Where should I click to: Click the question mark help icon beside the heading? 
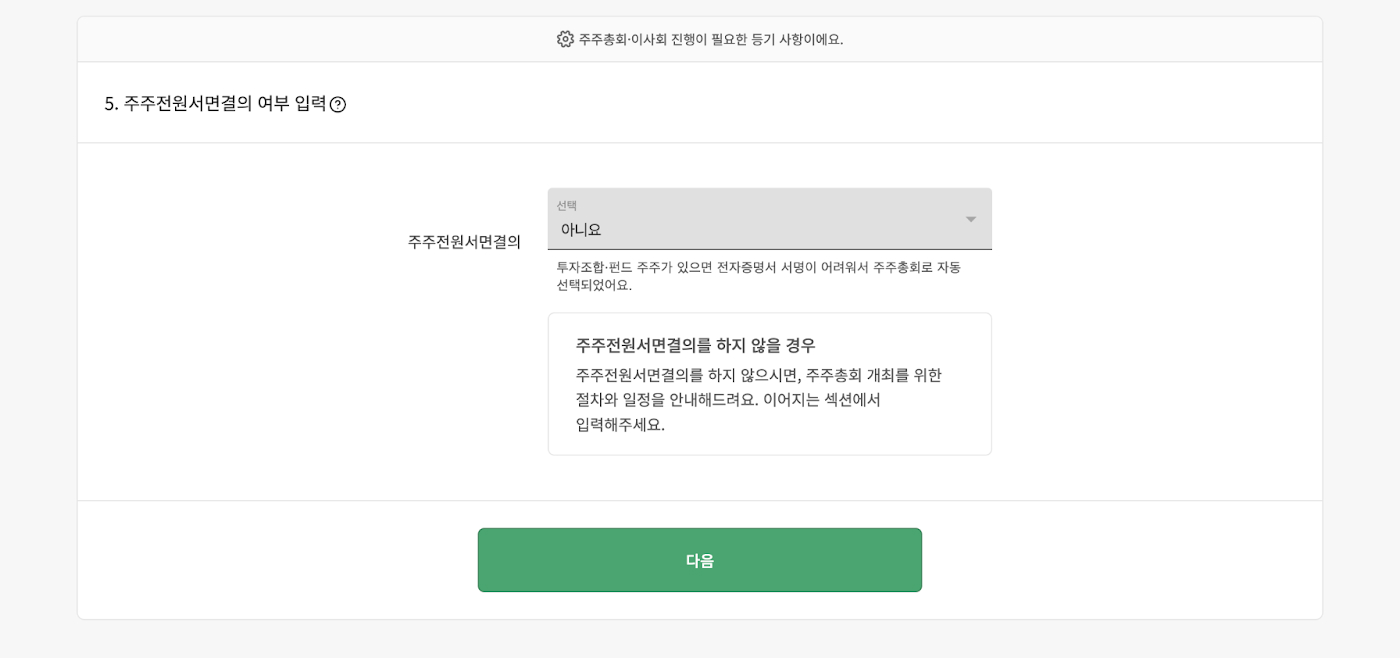pos(338,104)
